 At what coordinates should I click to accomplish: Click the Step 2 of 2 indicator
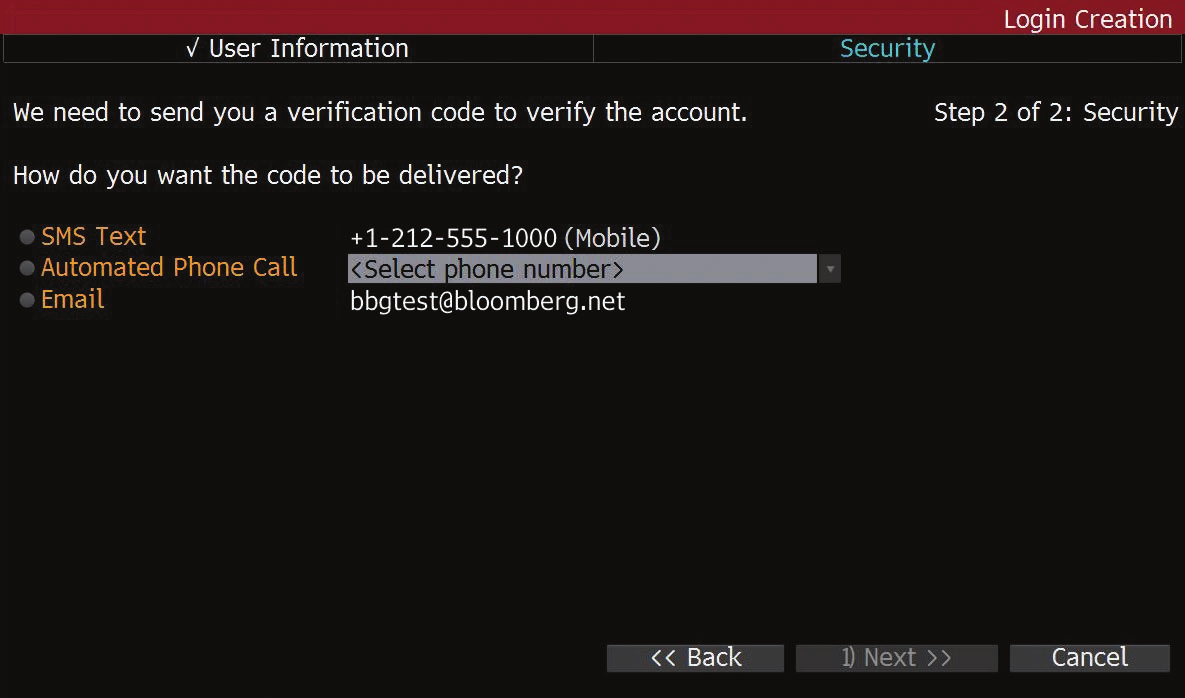[x=1055, y=113]
